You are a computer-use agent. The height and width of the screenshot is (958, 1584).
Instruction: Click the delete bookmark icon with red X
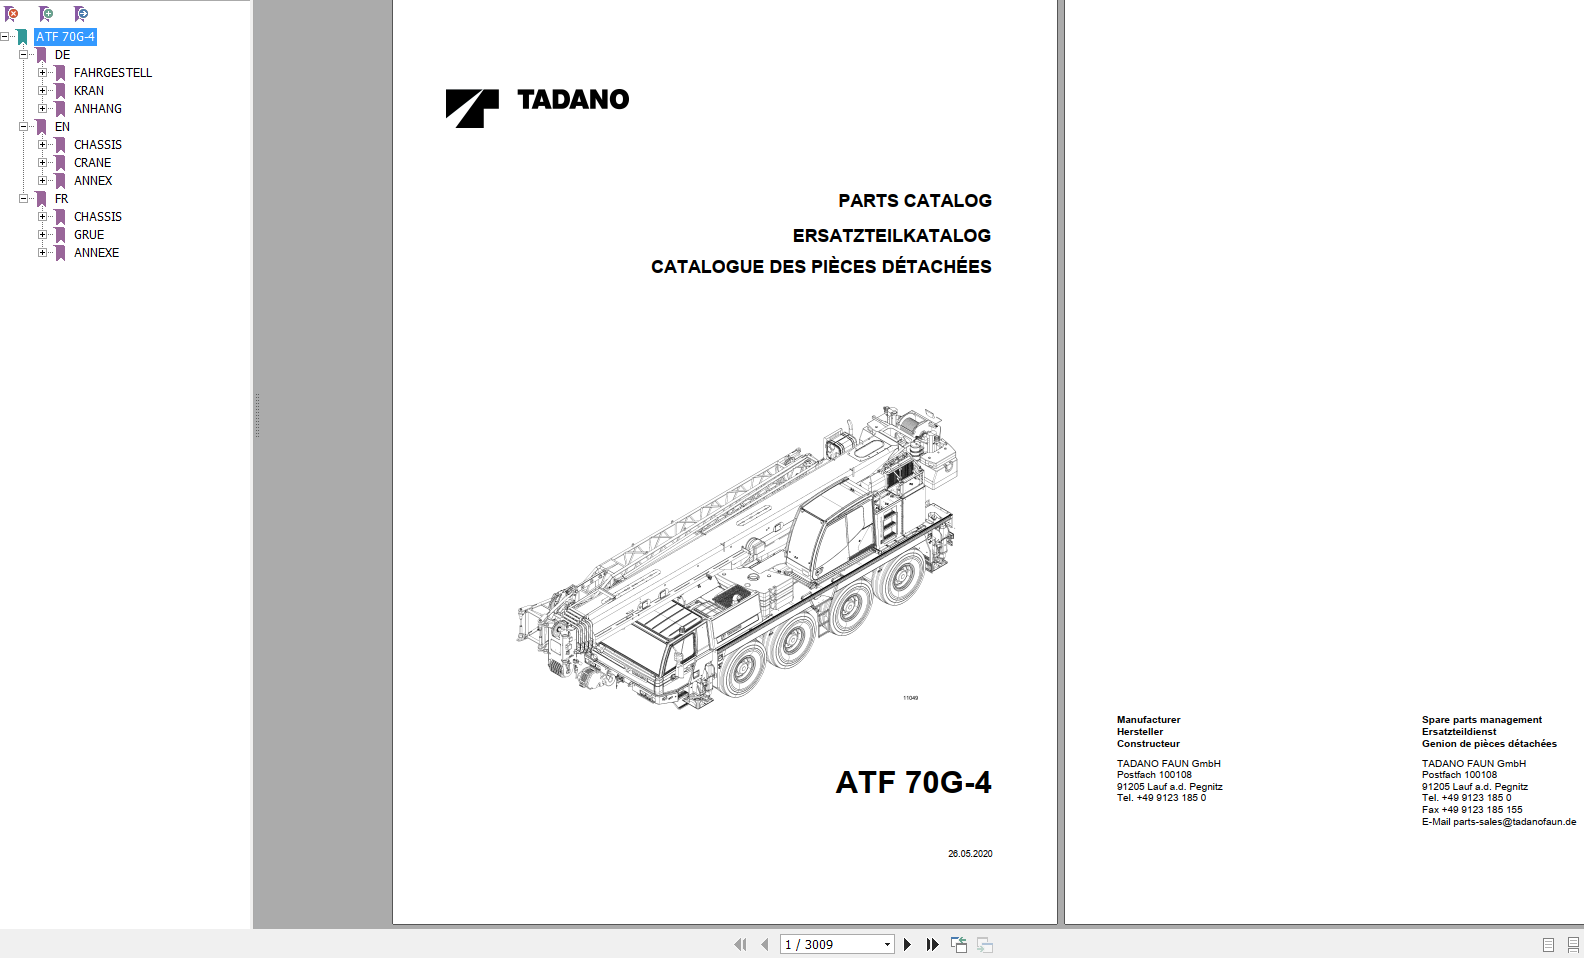click(x=12, y=14)
